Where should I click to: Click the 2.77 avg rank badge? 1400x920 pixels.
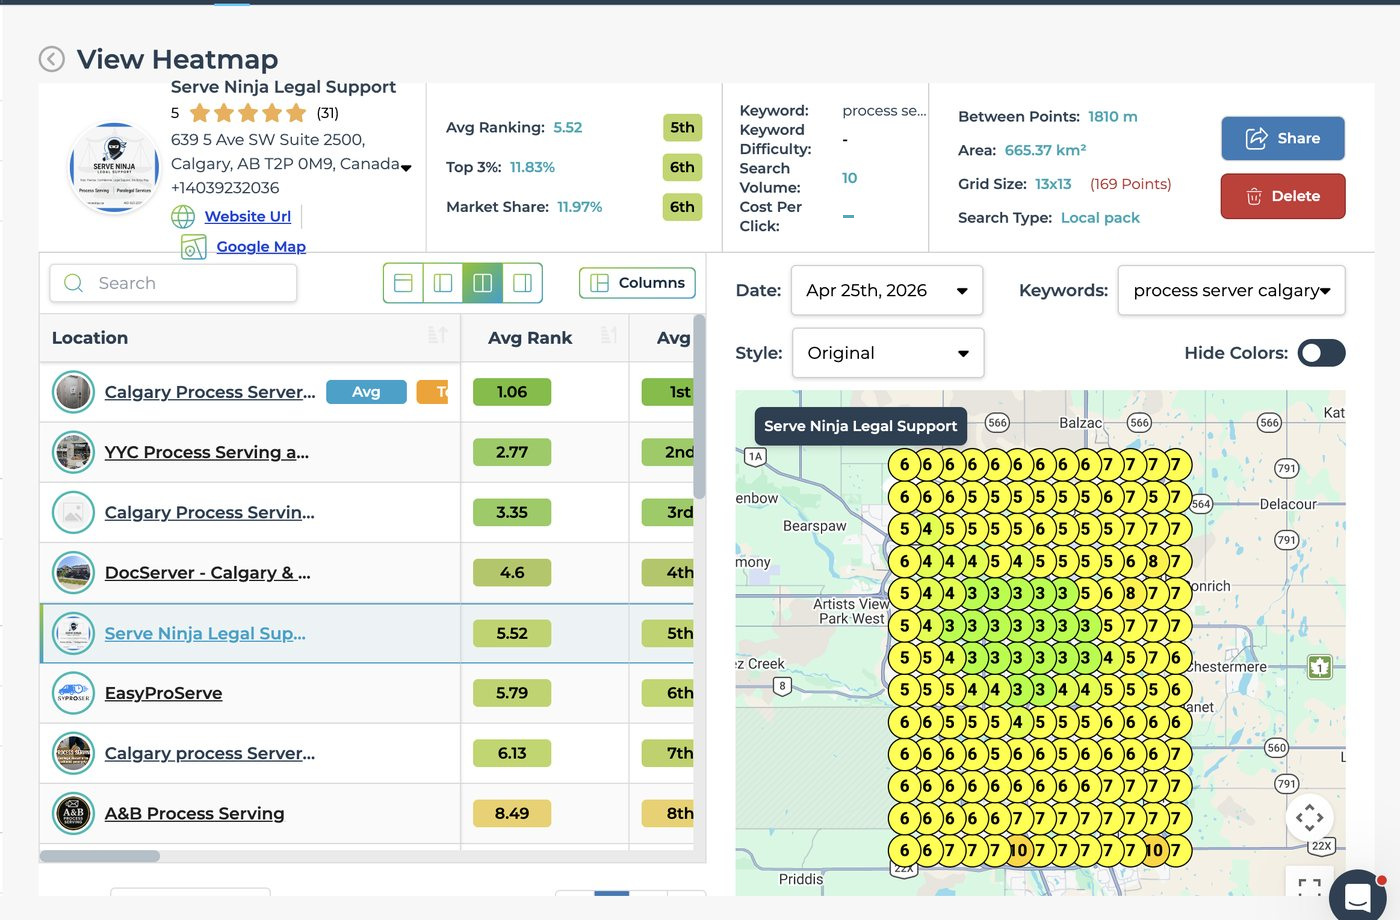pyautogui.click(x=512, y=452)
